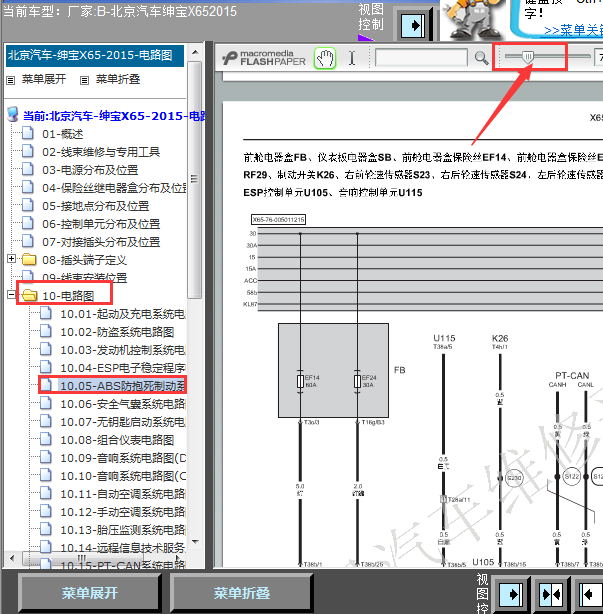Image resolution: width=603 pixels, height=614 pixels.
Task: Click the top view-control right arrow icon
Action: 414,26
